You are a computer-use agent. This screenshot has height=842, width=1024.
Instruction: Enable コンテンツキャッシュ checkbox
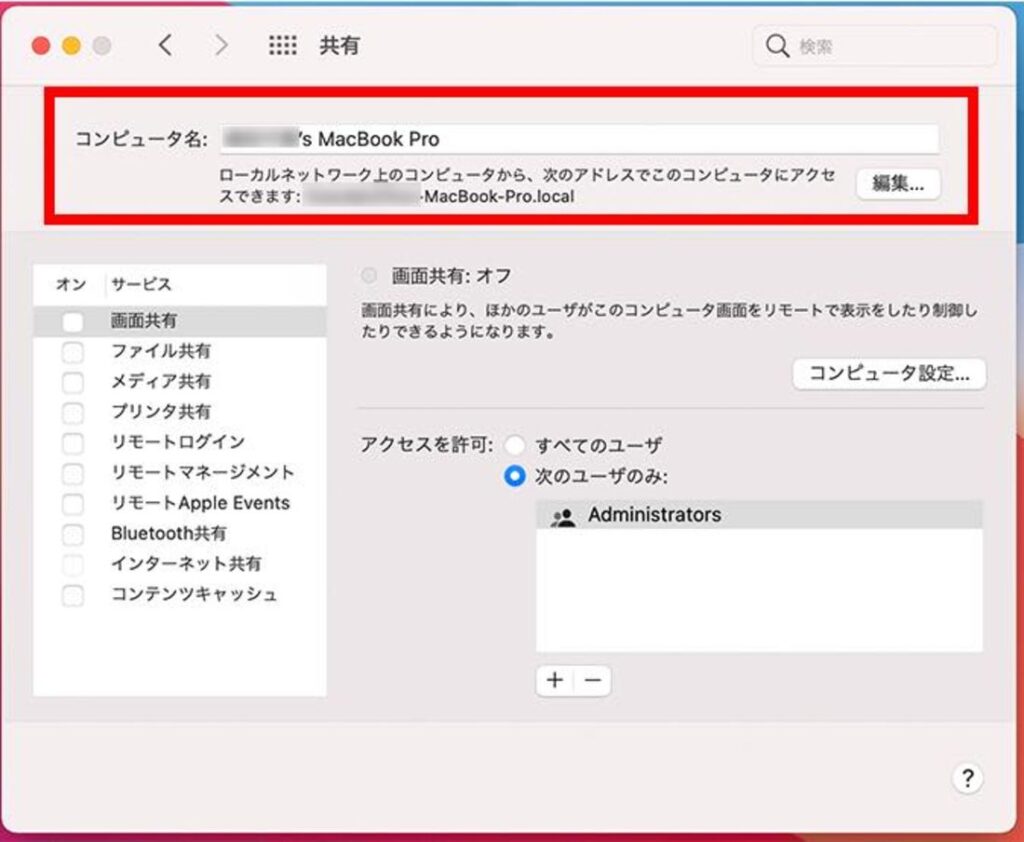(x=72, y=595)
